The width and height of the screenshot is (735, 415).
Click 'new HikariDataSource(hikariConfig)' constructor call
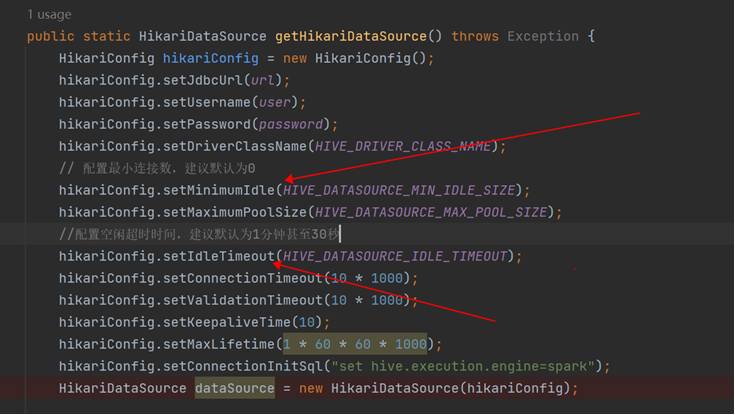click(435, 388)
